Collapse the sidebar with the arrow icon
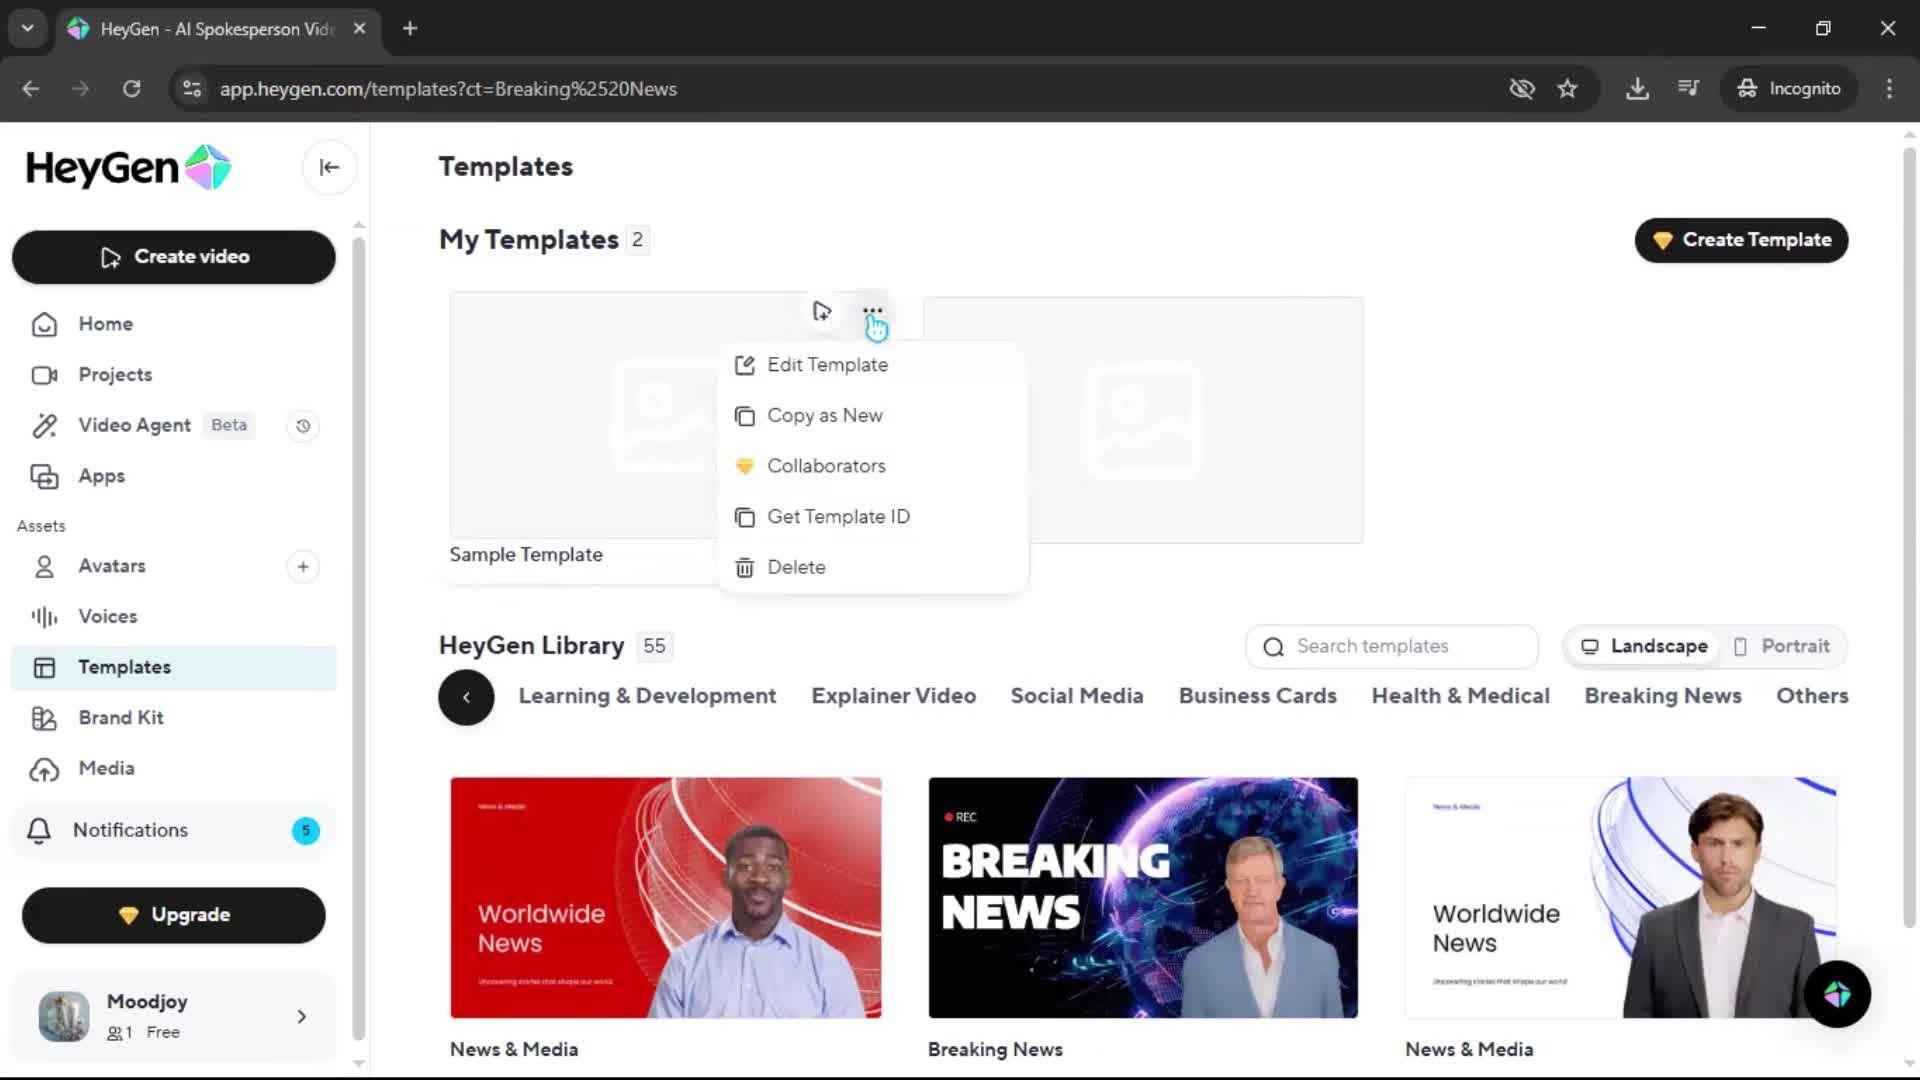 tap(329, 167)
